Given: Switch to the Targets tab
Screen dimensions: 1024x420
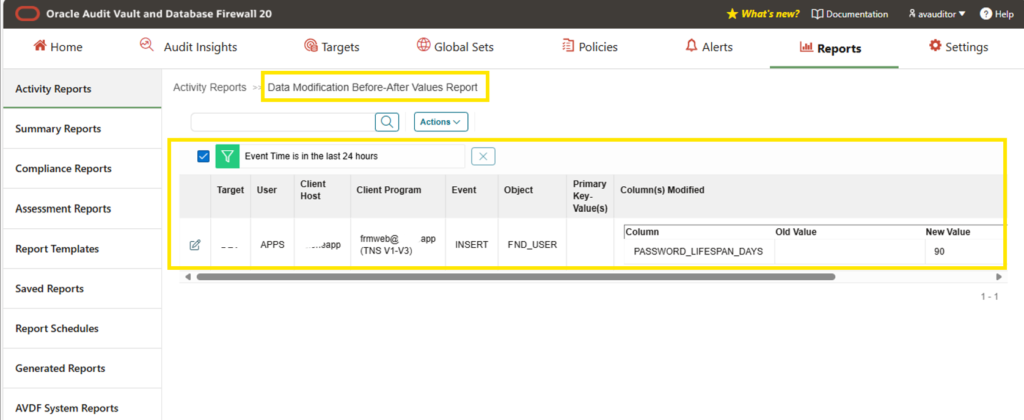Looking at the screenshot, I should (x=332, y=47).
